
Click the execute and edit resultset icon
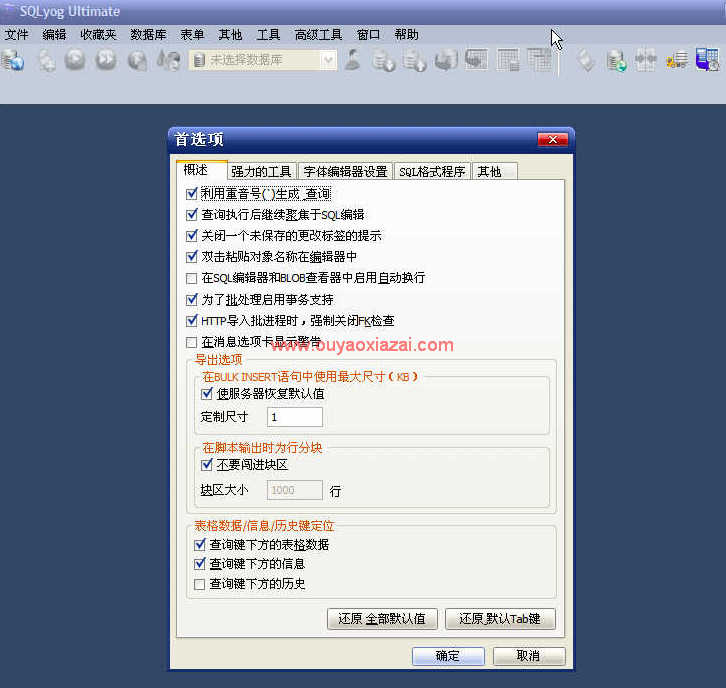click(138, 60)
